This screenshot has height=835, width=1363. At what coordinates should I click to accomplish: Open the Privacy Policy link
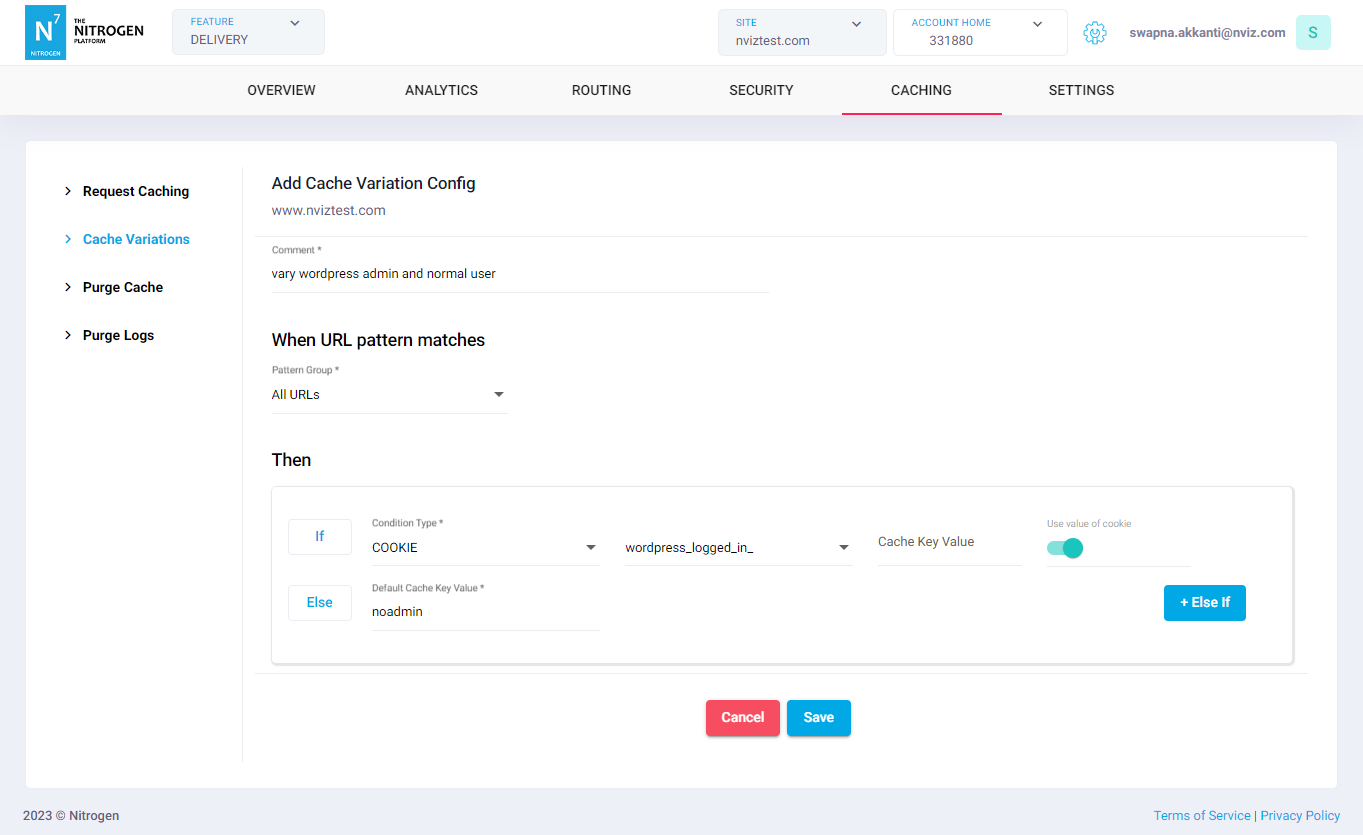(1300, 815)
